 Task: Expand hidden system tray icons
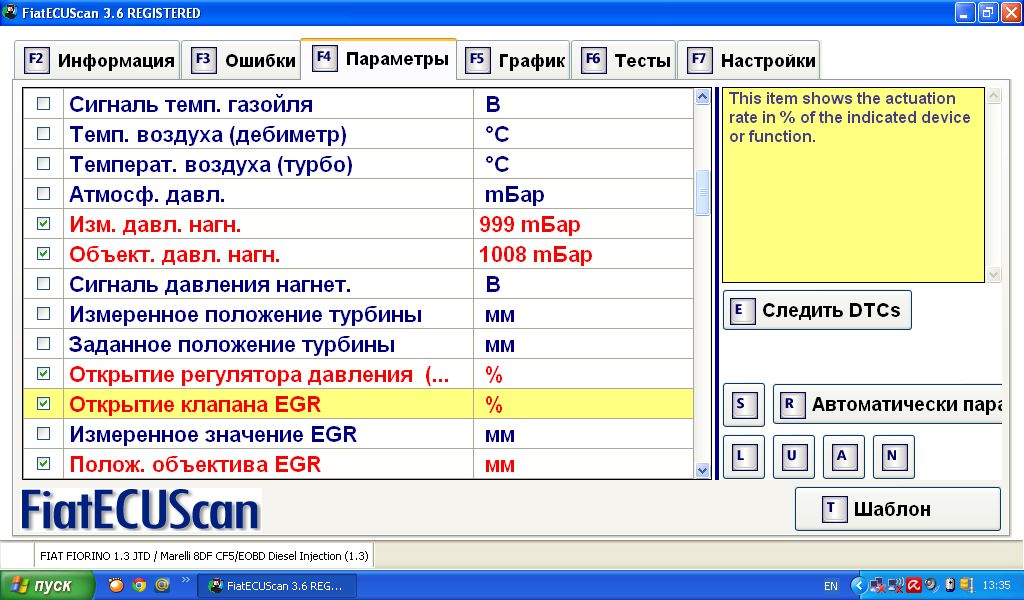coord(857,585)
